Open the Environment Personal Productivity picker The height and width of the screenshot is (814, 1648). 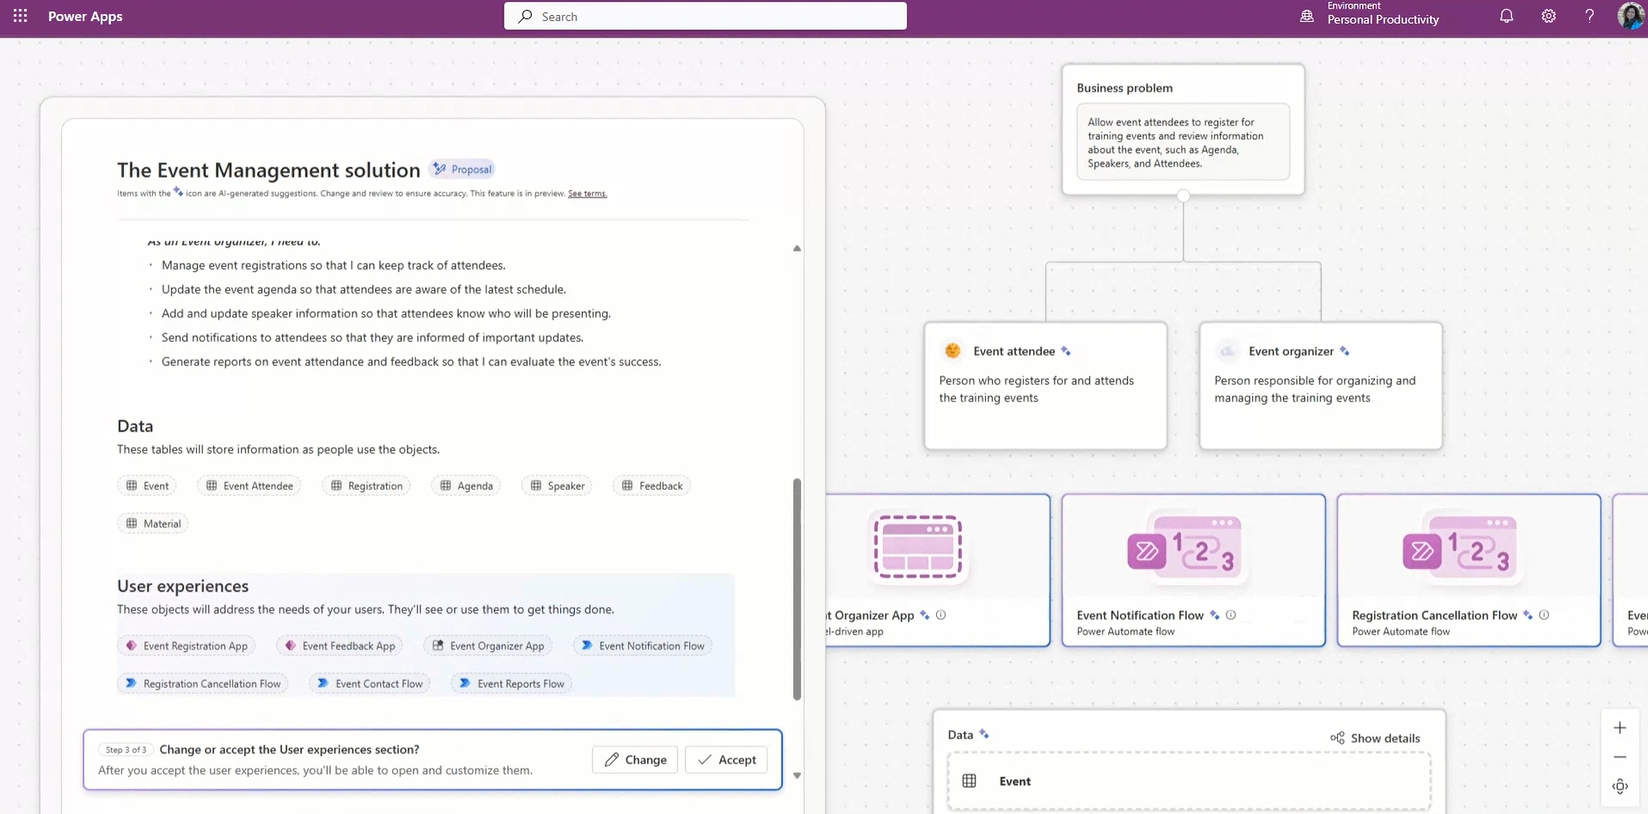[x=1370, y=16]
